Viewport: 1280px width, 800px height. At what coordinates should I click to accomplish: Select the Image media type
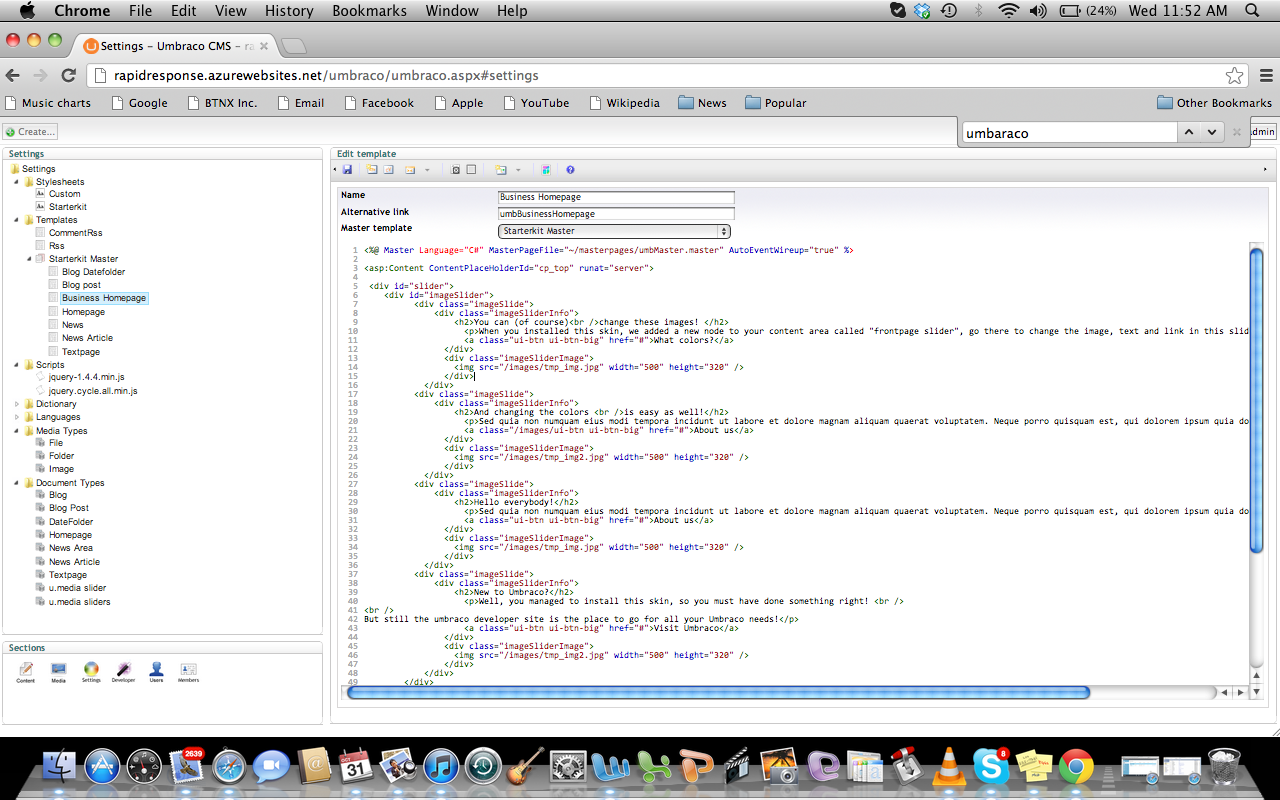(x=61, y=469)
